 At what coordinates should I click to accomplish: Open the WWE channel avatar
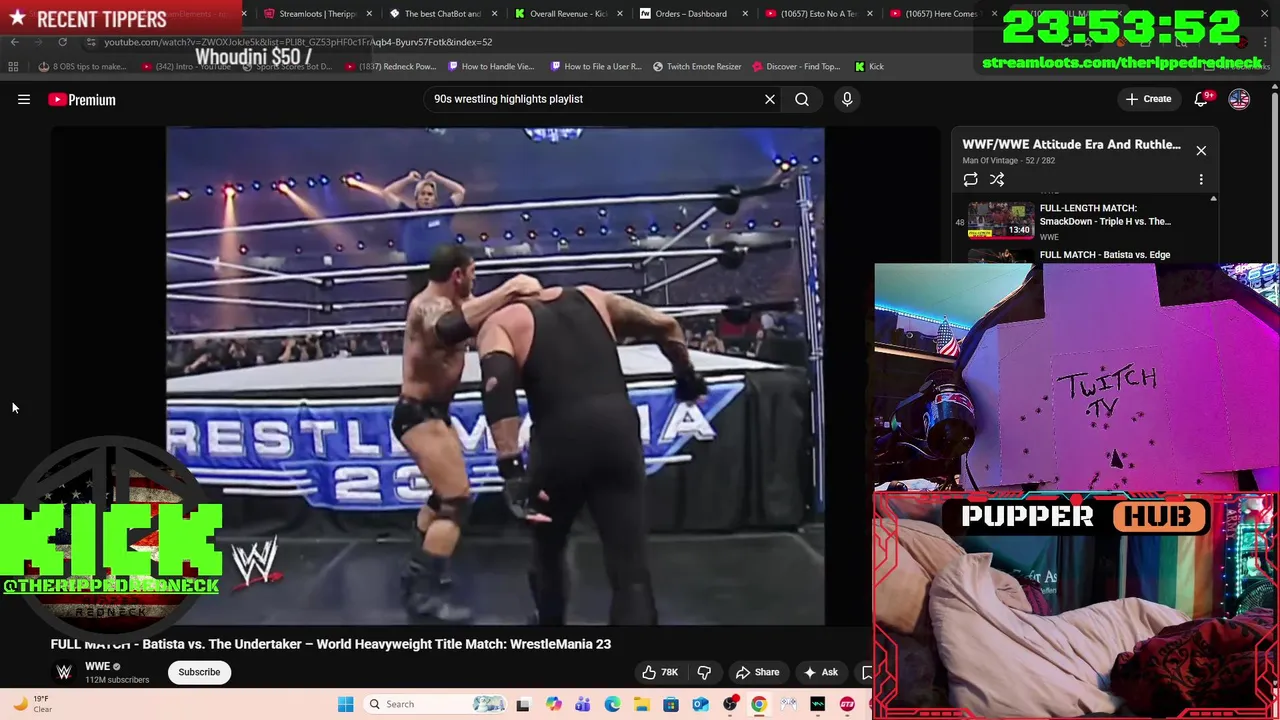(64, 672)
